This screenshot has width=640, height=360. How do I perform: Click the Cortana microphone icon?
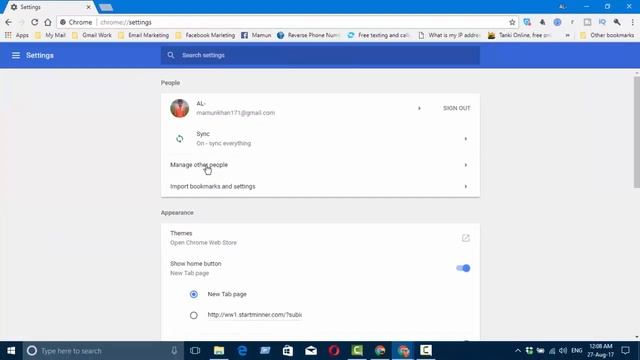(x=174, y=351)
